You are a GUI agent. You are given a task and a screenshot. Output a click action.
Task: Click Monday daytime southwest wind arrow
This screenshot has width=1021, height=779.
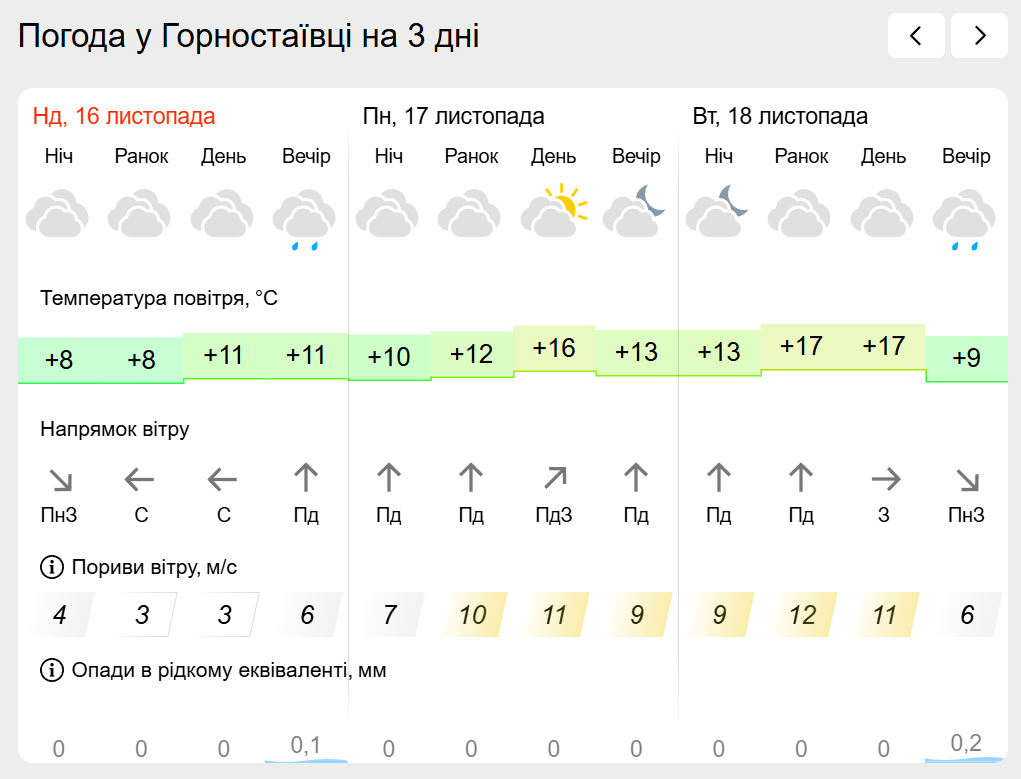click(553, 480)
